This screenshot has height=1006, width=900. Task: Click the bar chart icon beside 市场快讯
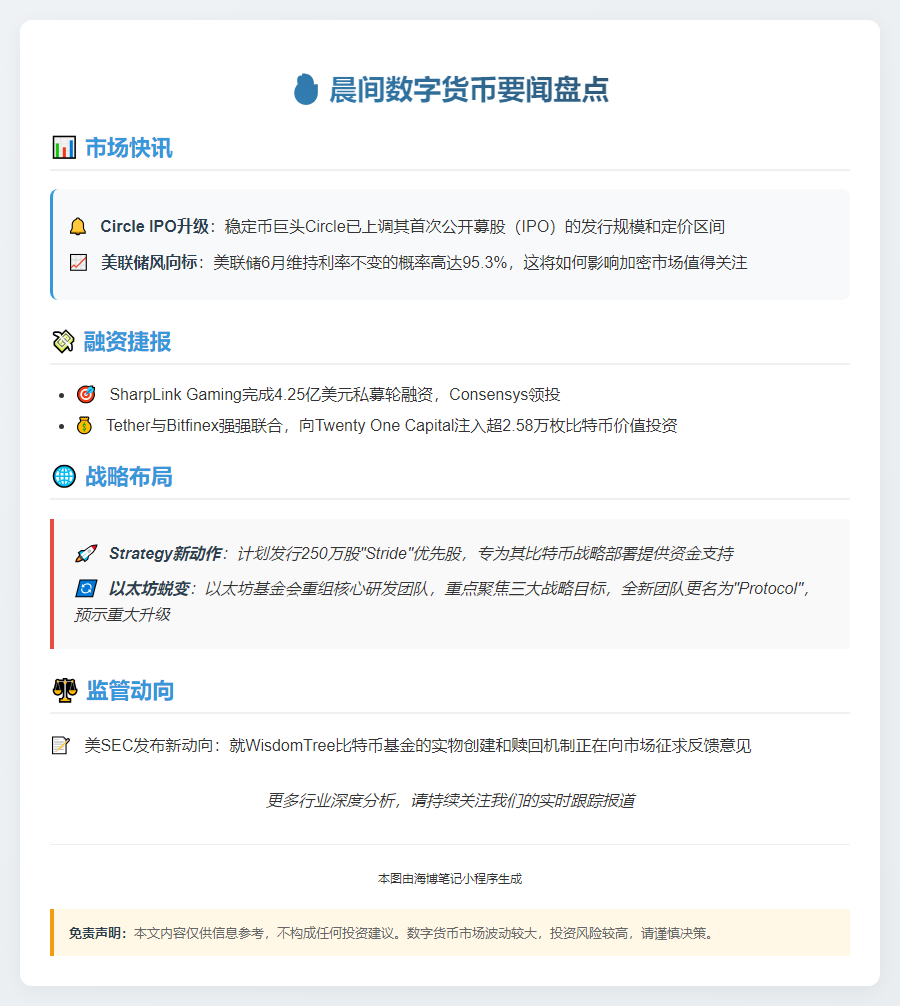tap(64, 148)
